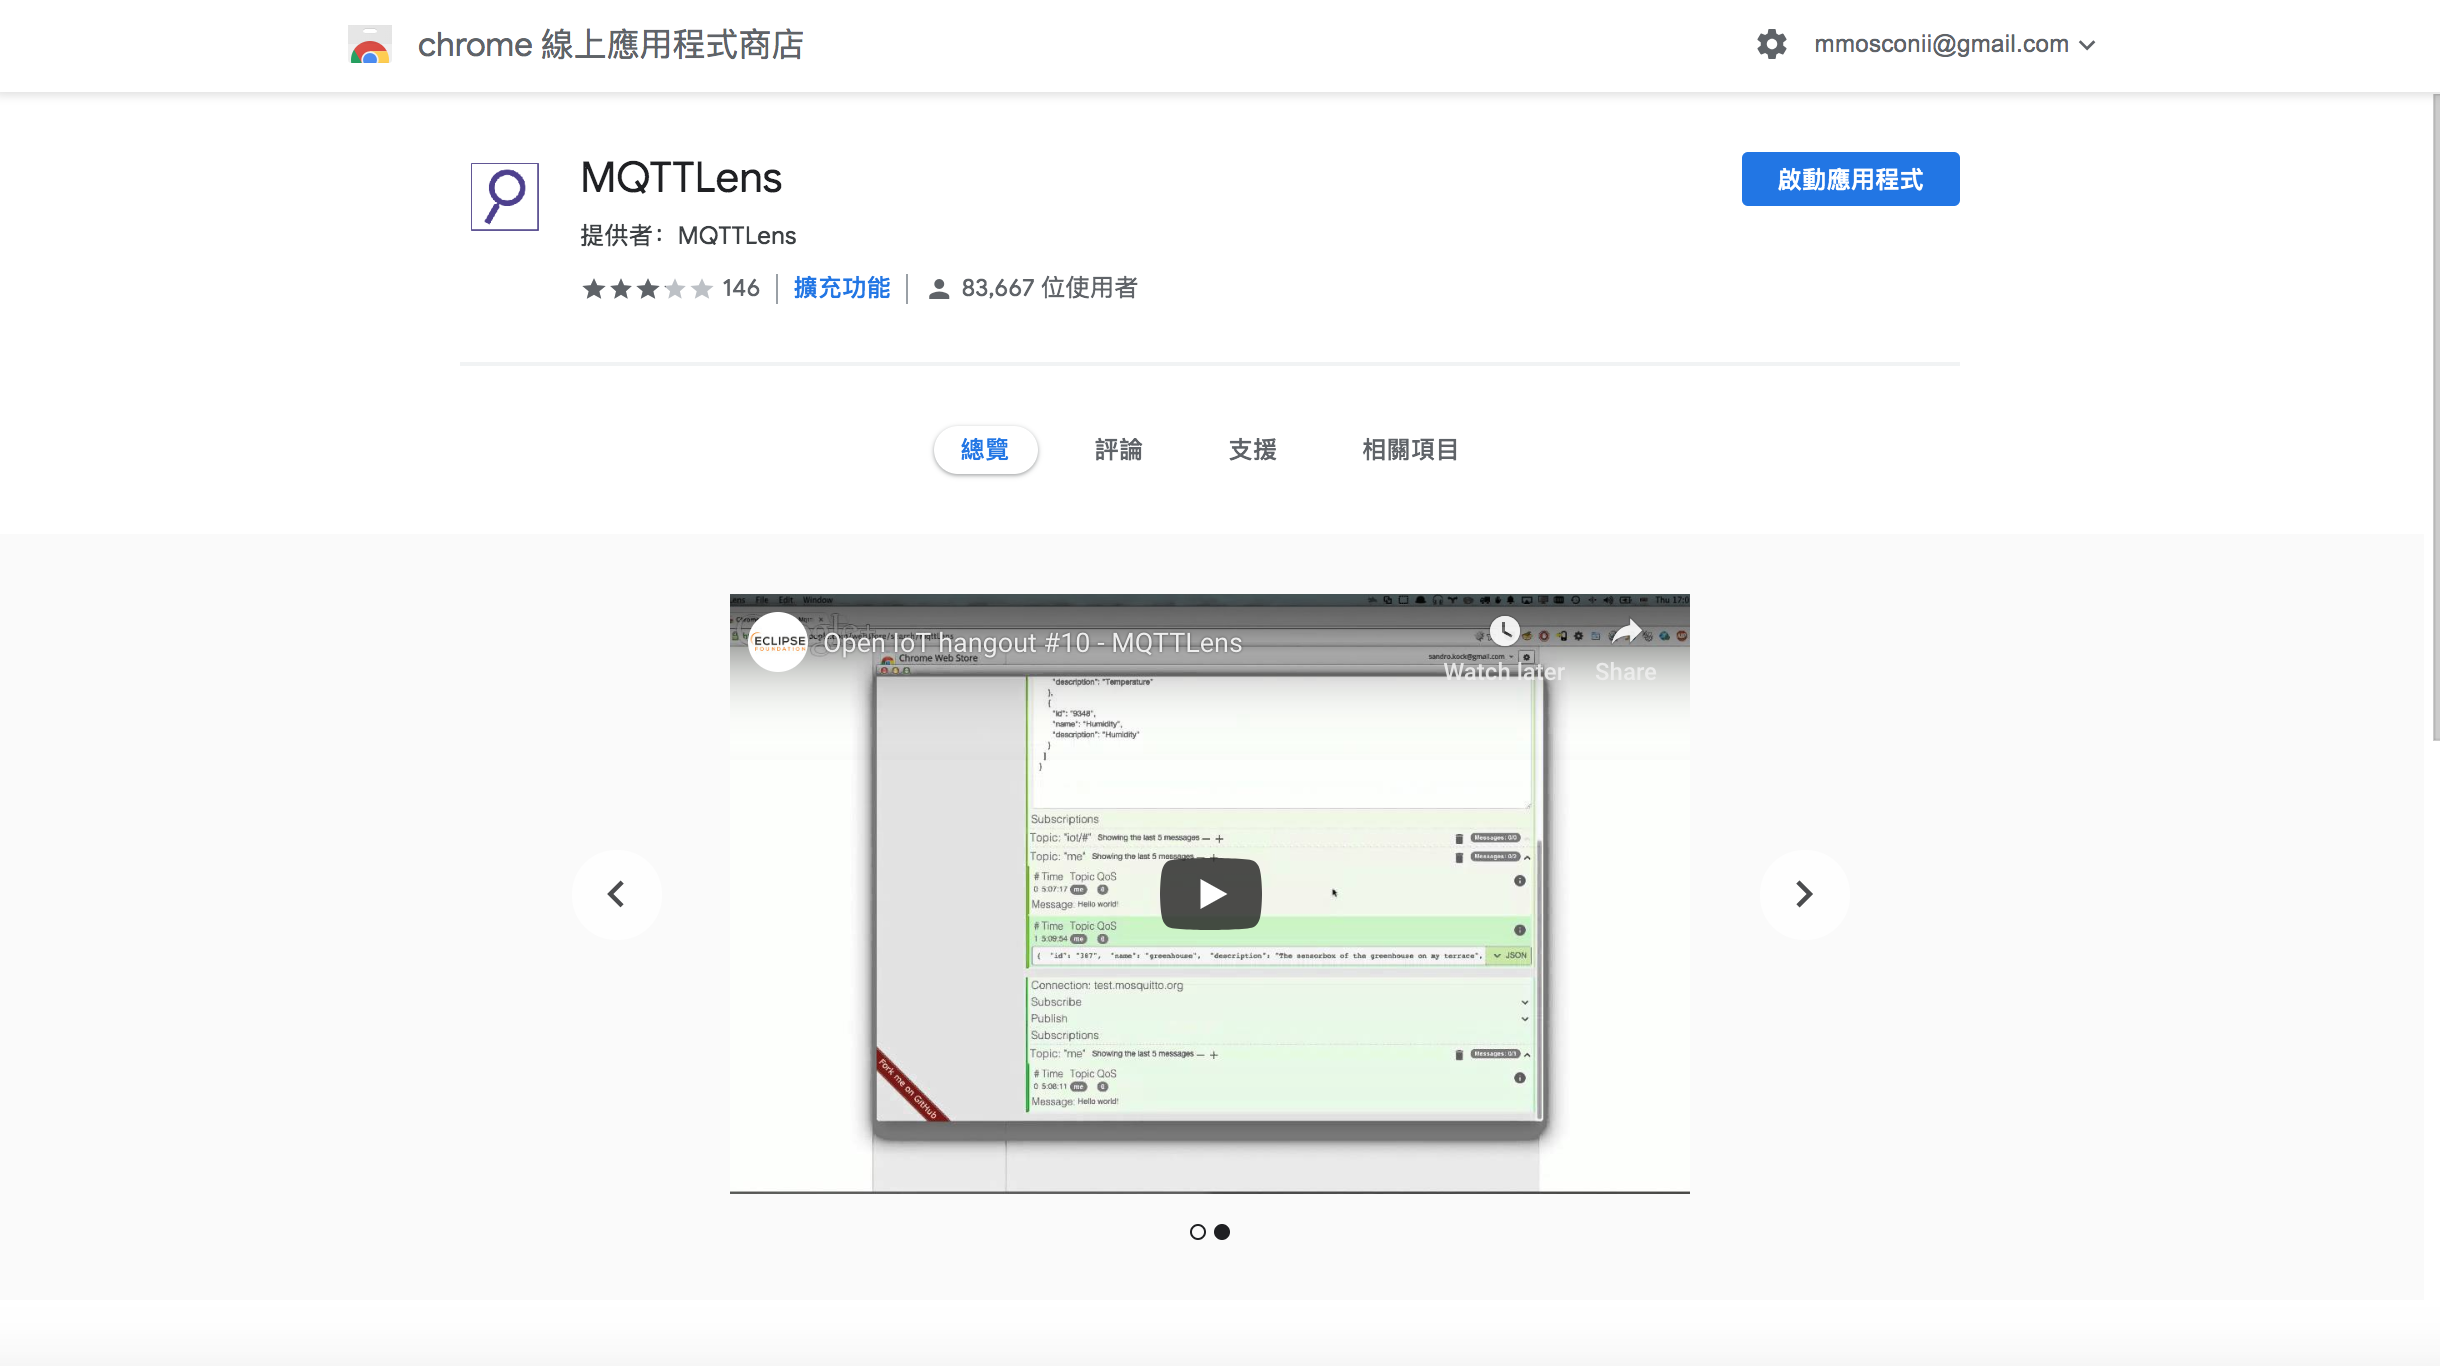Click the chrome 線上應用程式商店 title text
Image resolution: width=2440 pixels, height=1366 pixels.
coord(611,45)
